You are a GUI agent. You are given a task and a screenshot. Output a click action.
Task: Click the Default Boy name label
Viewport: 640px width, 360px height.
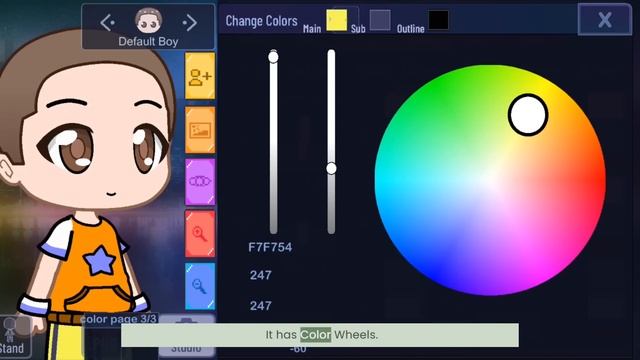[x=148, y=42]
